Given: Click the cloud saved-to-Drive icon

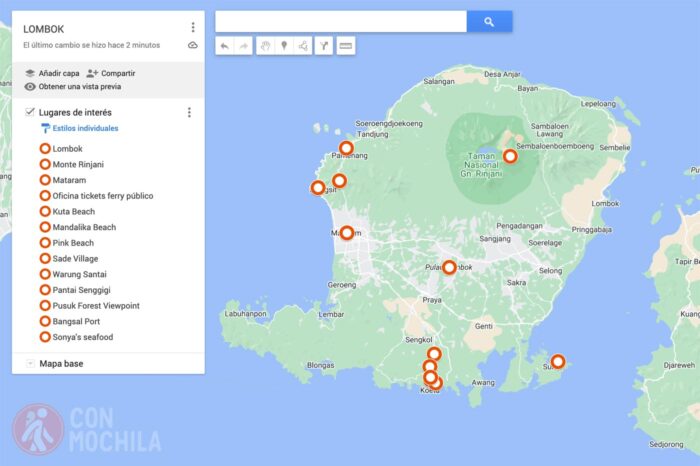Looking at the screenshot, I should (x=193, y=45).
